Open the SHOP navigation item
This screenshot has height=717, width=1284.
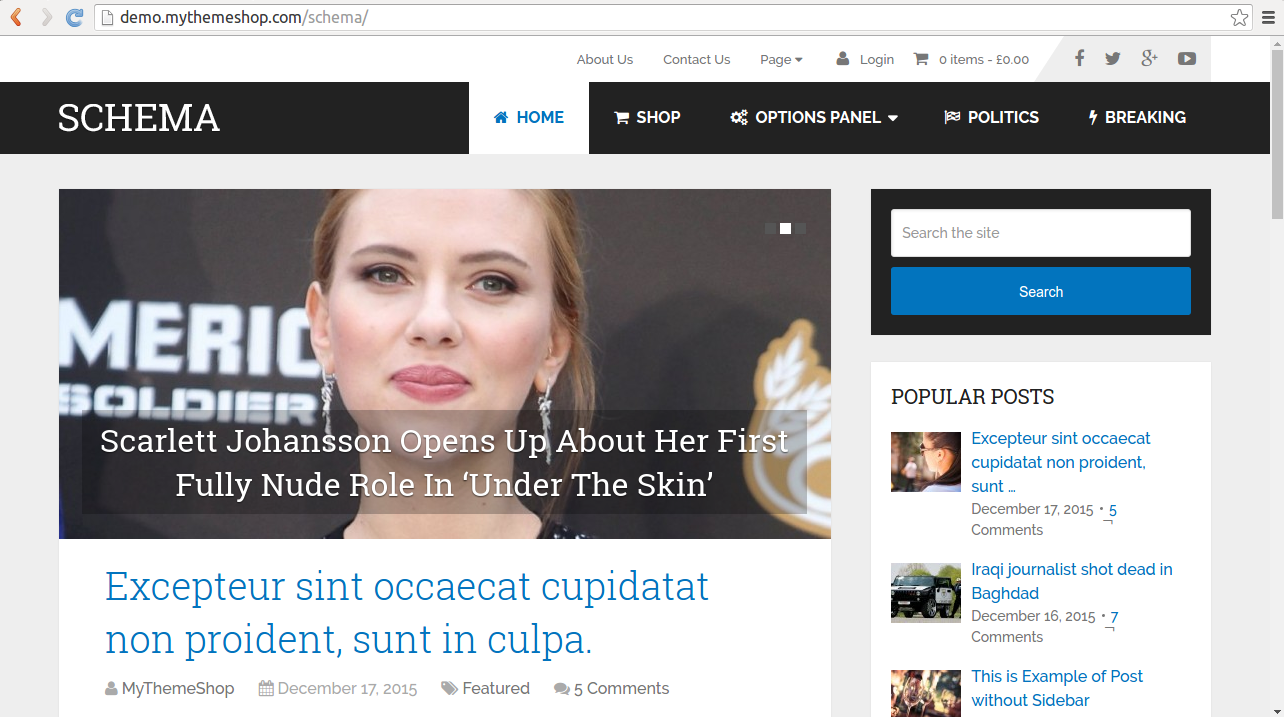click(647, 118)
